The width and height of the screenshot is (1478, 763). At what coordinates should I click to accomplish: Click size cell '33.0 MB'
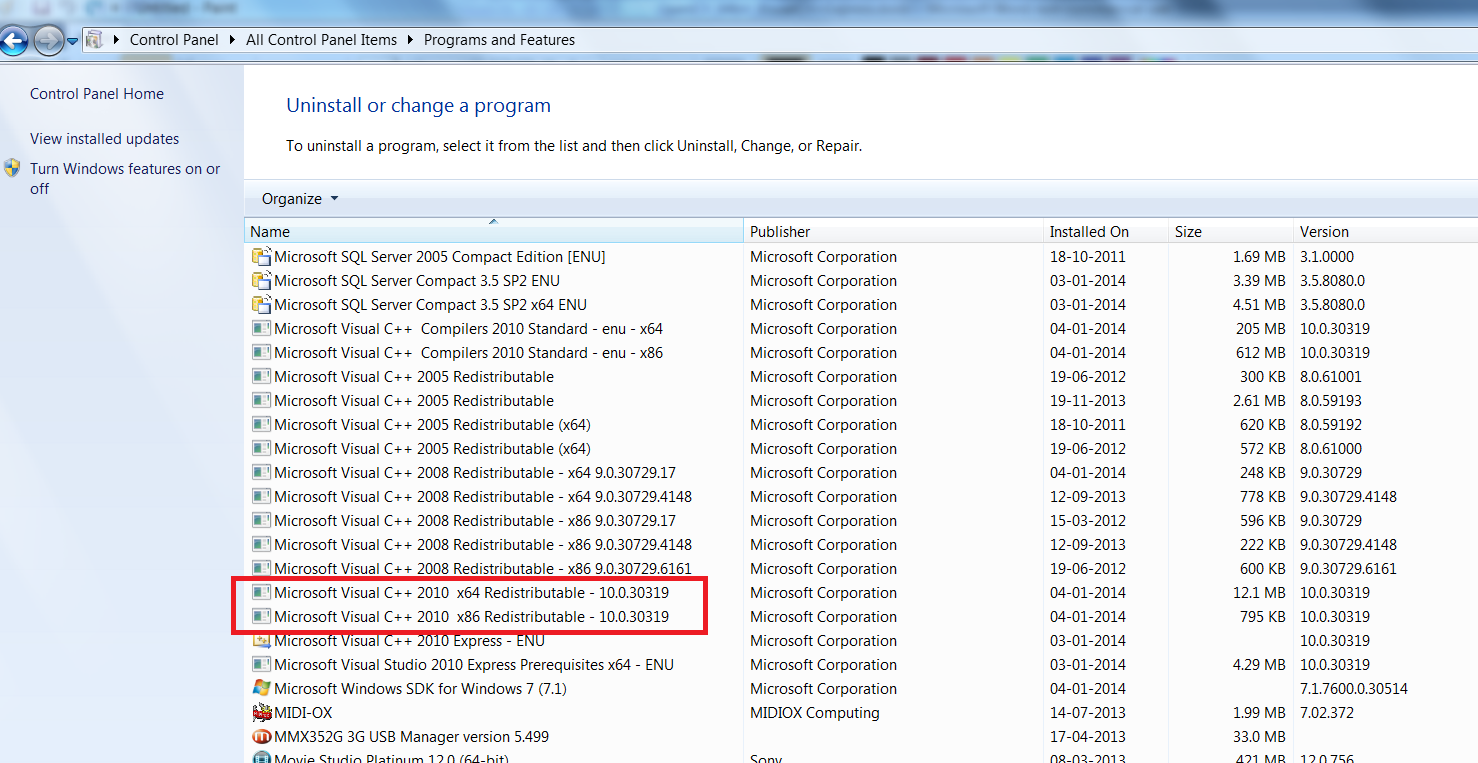[1259, 737]
